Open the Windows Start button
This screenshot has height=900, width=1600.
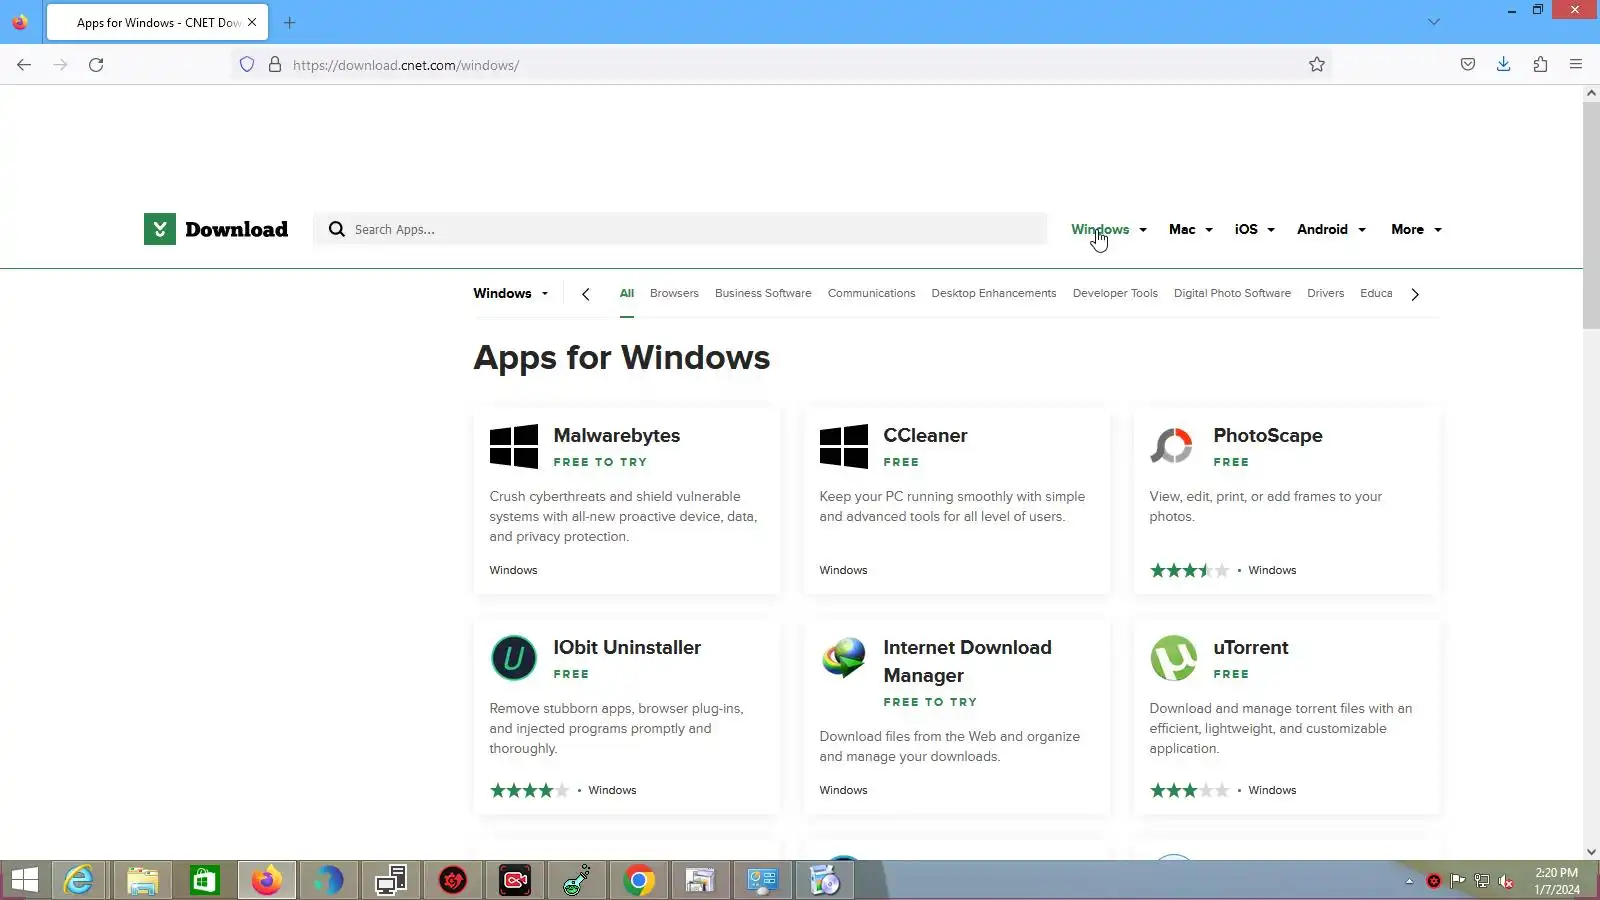(24, 880)
